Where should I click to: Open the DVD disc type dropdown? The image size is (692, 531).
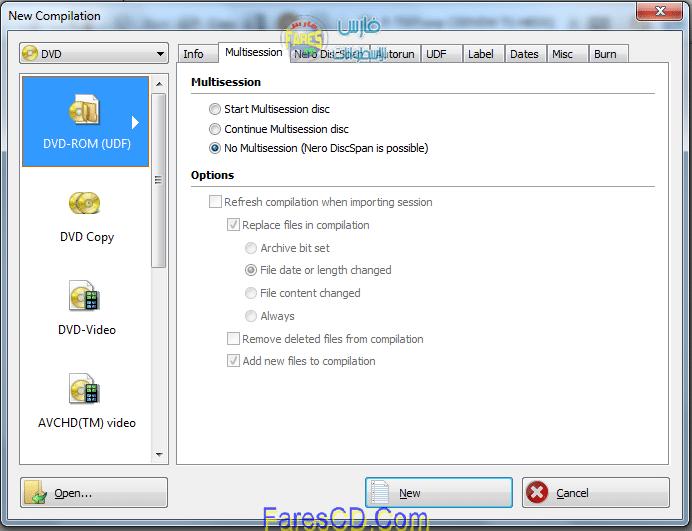pyautogui.click(x=94, y=54)
